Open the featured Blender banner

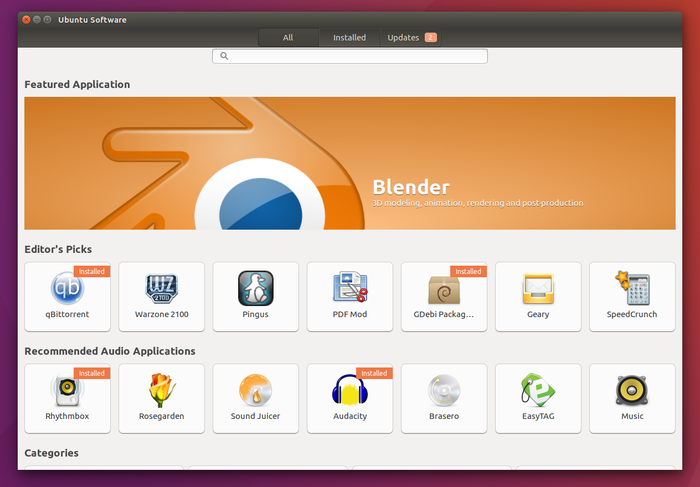pos(350,163)
